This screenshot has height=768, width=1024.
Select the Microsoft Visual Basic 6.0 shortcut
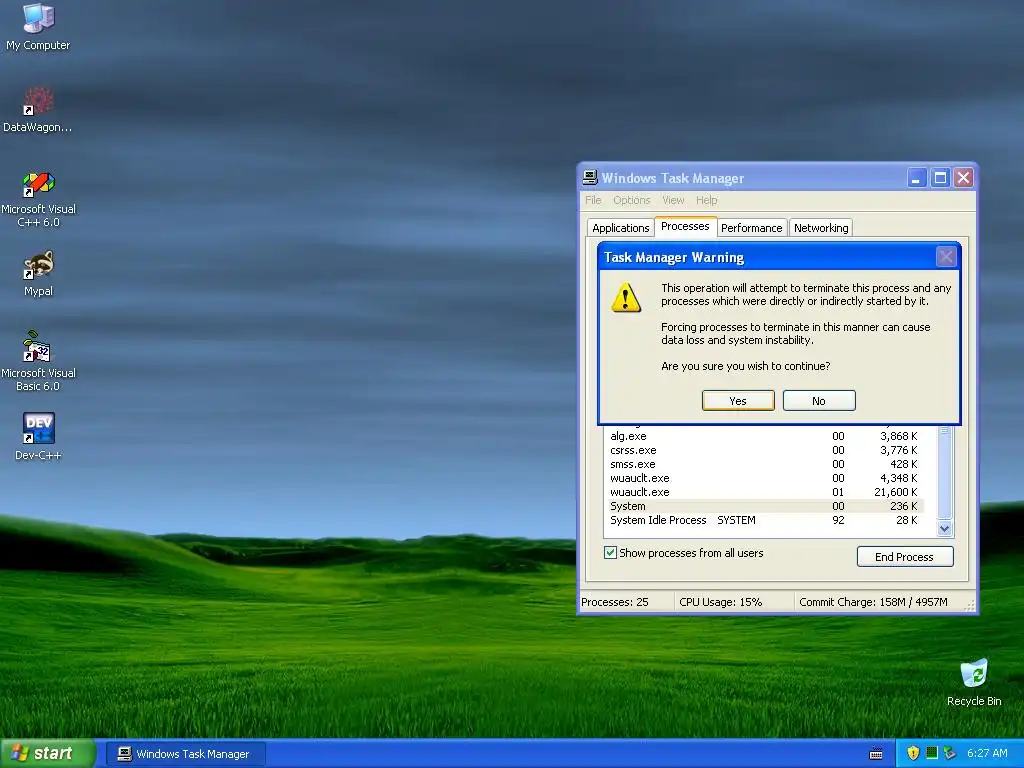point(38,362)
